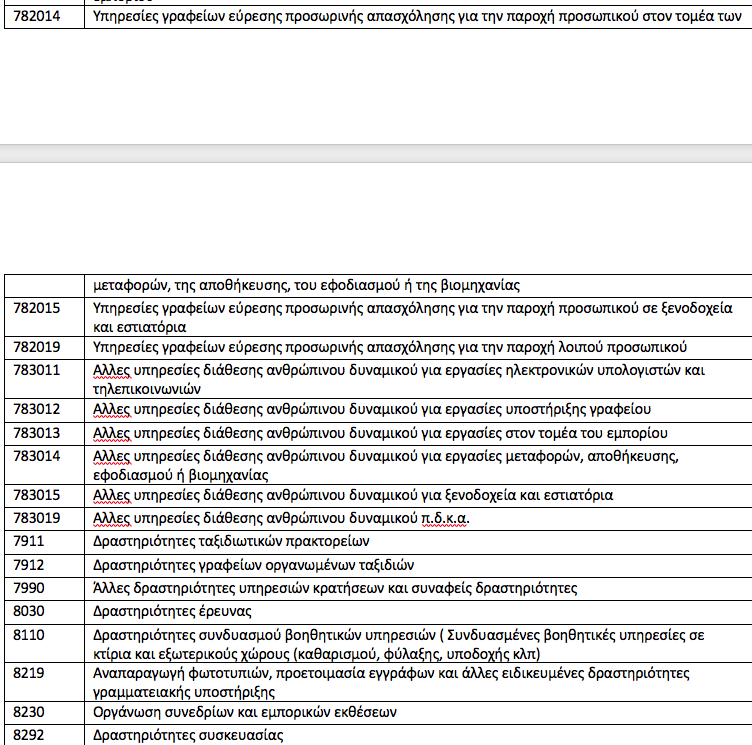Click description text in row 782014
The height and width of the screenshot is (745, 752).
click(x=417, y=17)
